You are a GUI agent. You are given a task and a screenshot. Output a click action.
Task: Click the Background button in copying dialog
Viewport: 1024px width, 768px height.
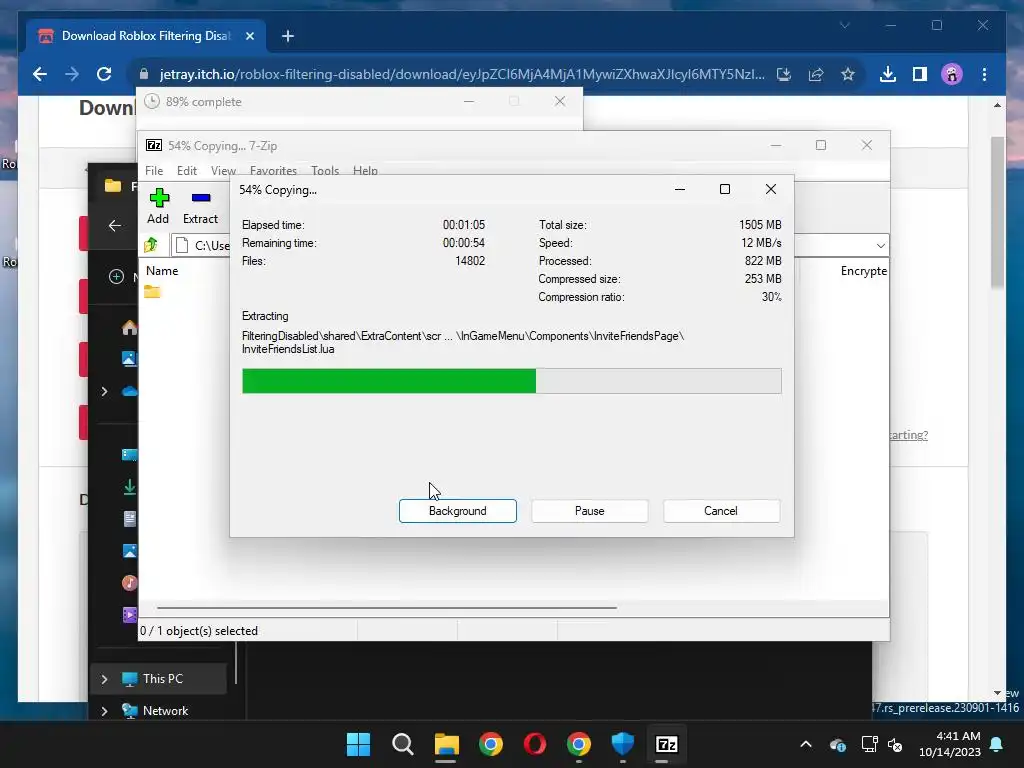457,511
